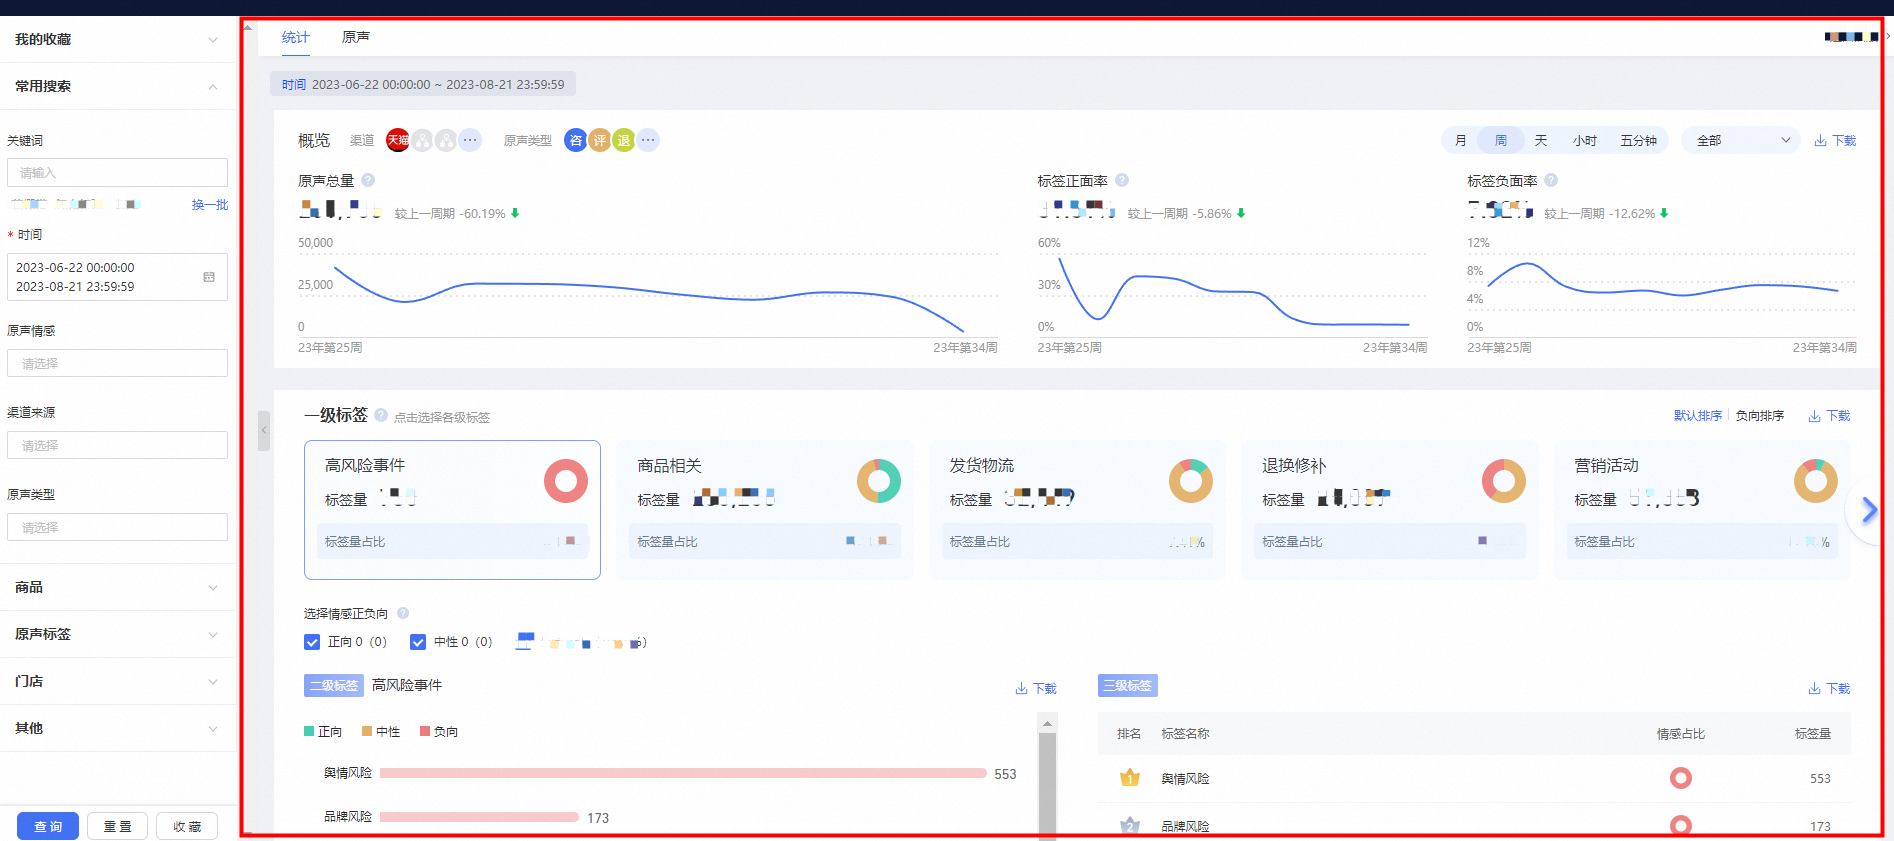Collapse the 常用搜索 section

click(x=118, y=86)
